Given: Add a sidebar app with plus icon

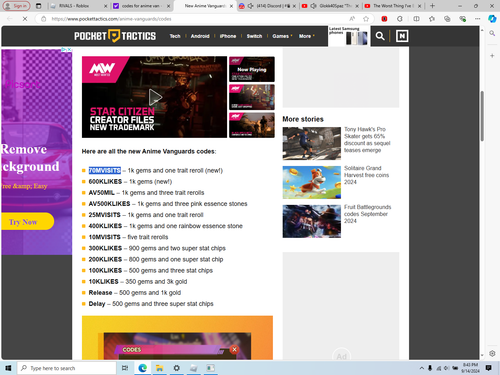Looking at the screenshot, I should [x=492, y=56].
